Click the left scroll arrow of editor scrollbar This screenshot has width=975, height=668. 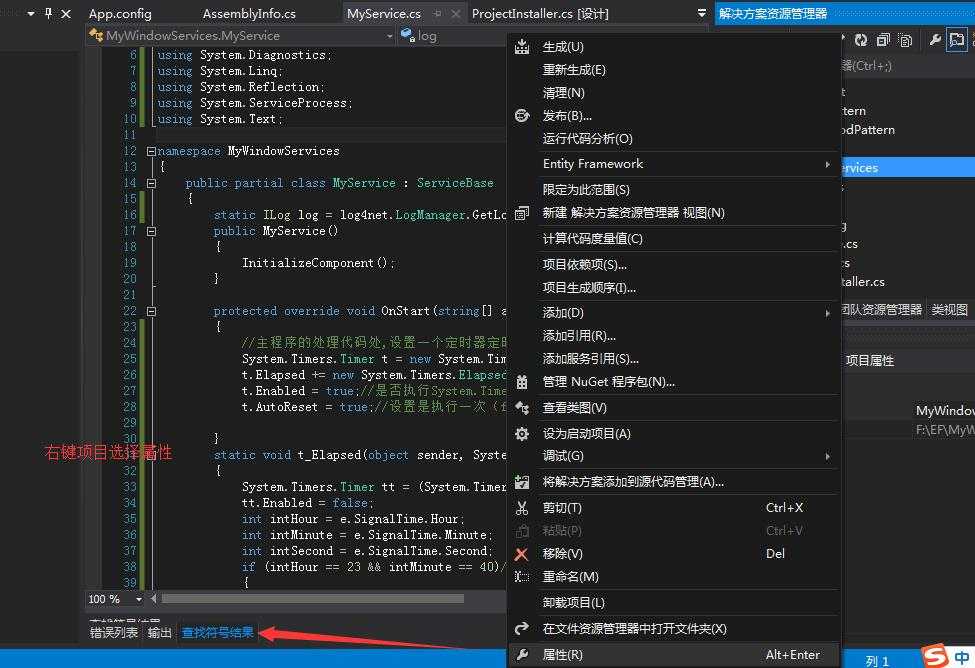[154, 599]
